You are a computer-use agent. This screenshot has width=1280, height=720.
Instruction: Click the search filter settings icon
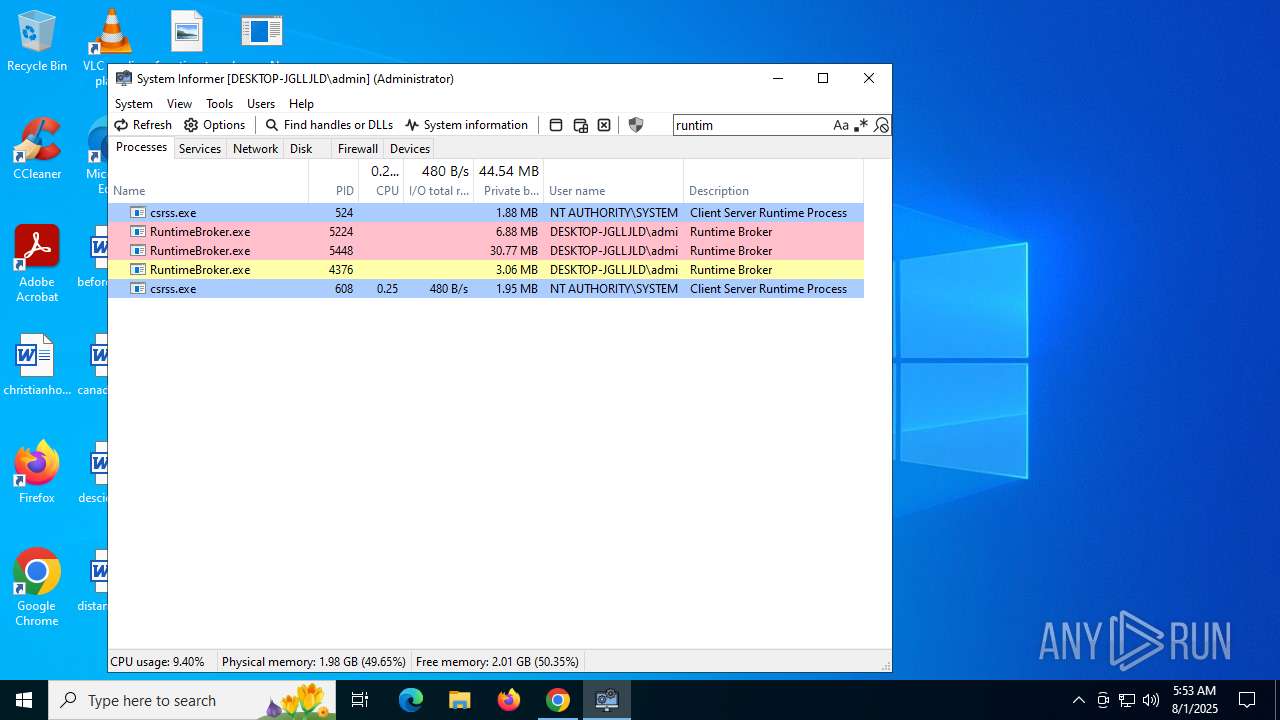[x=881, y=125]
